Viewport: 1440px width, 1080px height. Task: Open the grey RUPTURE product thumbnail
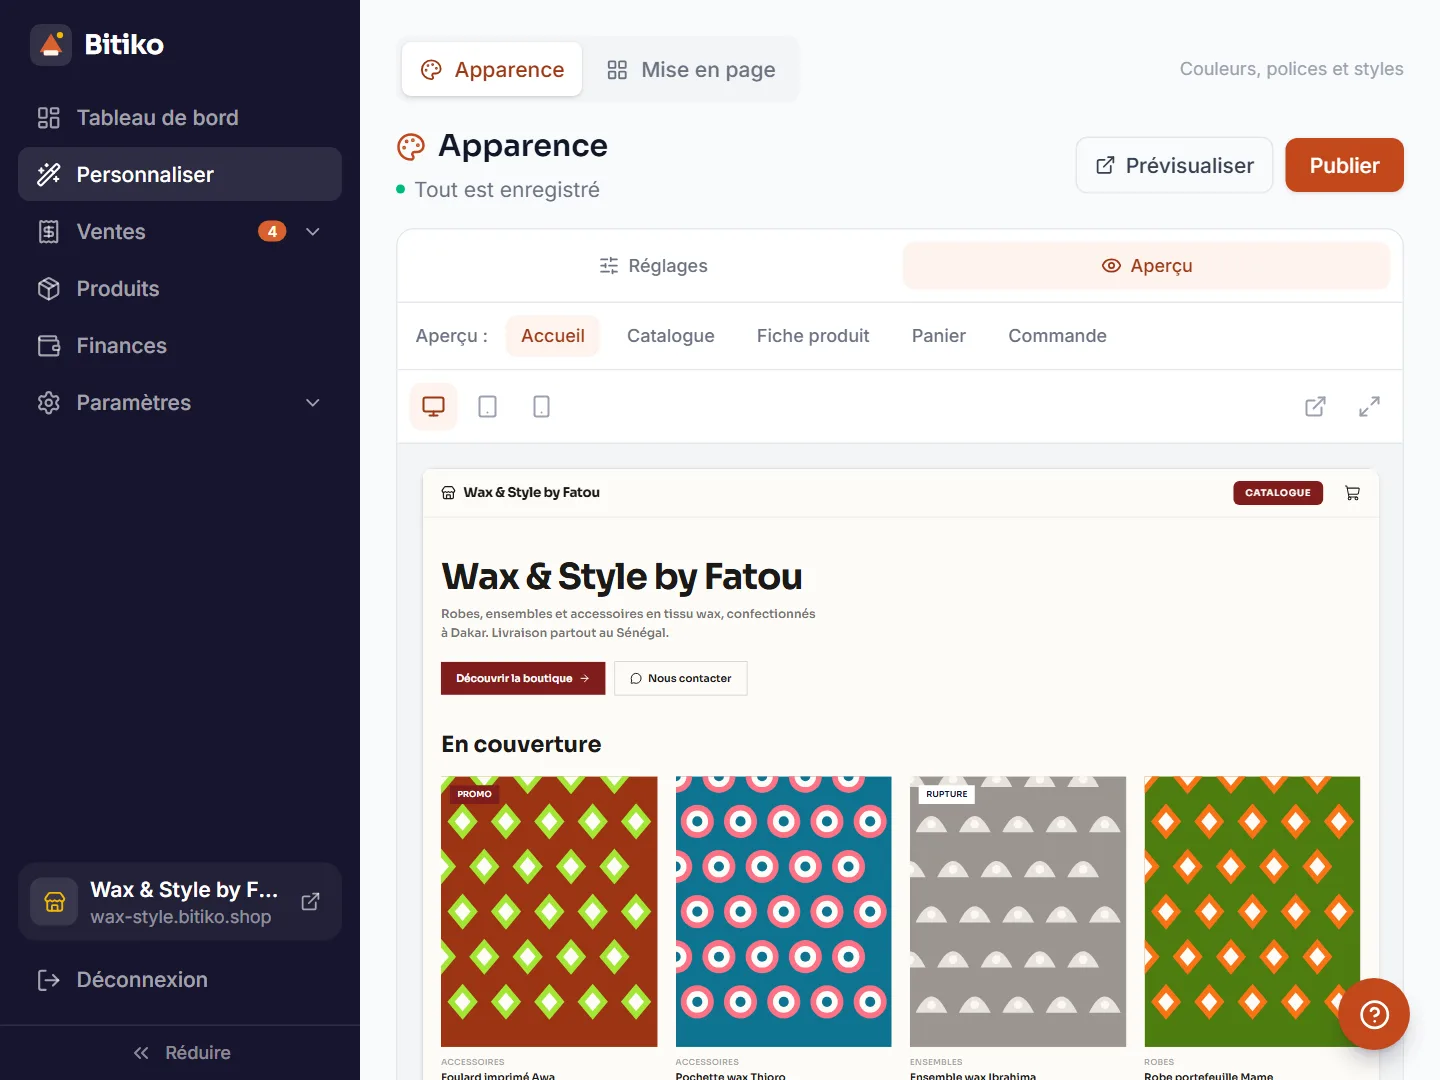pos(1018,912)
